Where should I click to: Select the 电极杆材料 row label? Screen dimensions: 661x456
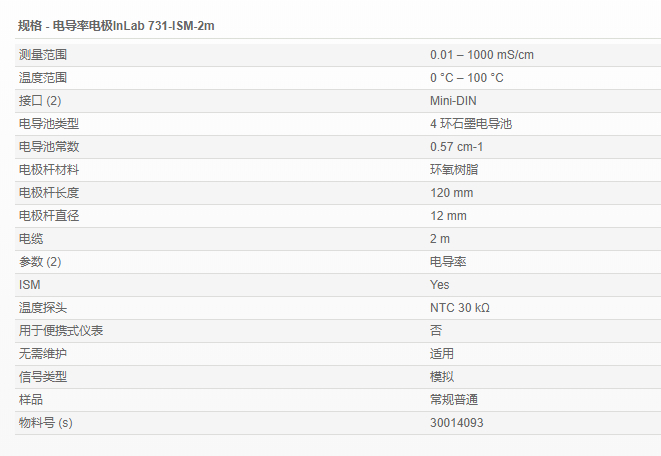49,170
